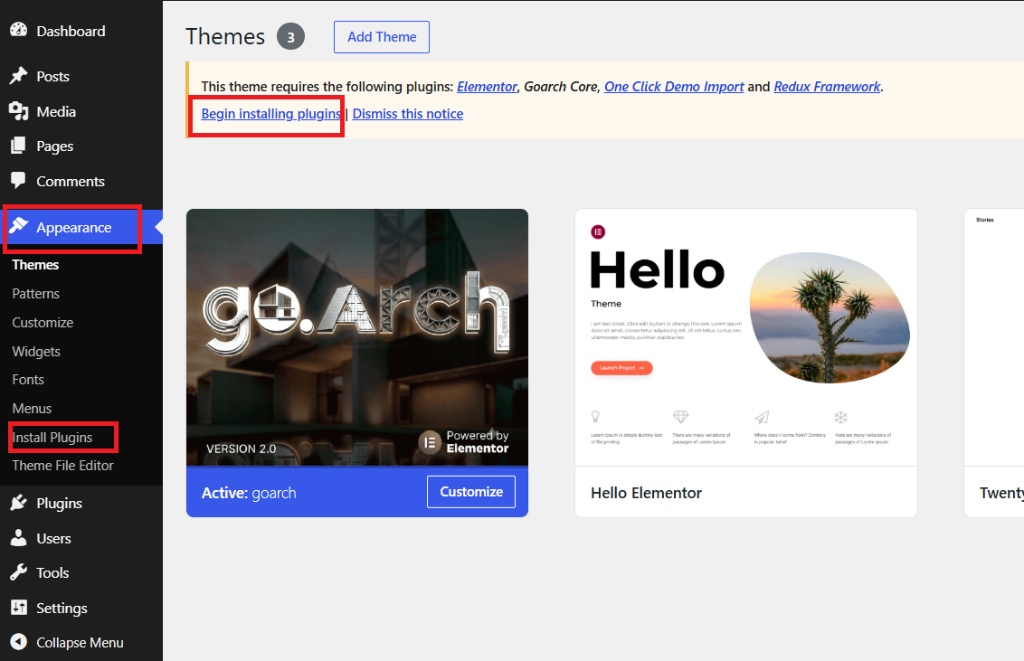This screenshot has width=1024, height=661.
Task: Follow the One Click Demo Import link
Action: pyautogui.click(x=674, y=86)
